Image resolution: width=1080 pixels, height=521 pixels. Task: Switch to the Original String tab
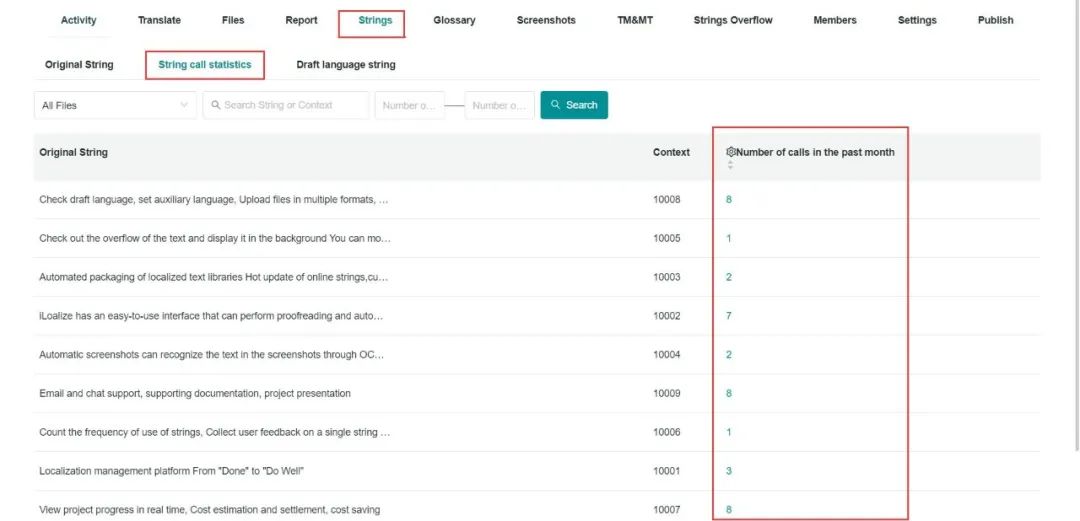coord(79,65)
